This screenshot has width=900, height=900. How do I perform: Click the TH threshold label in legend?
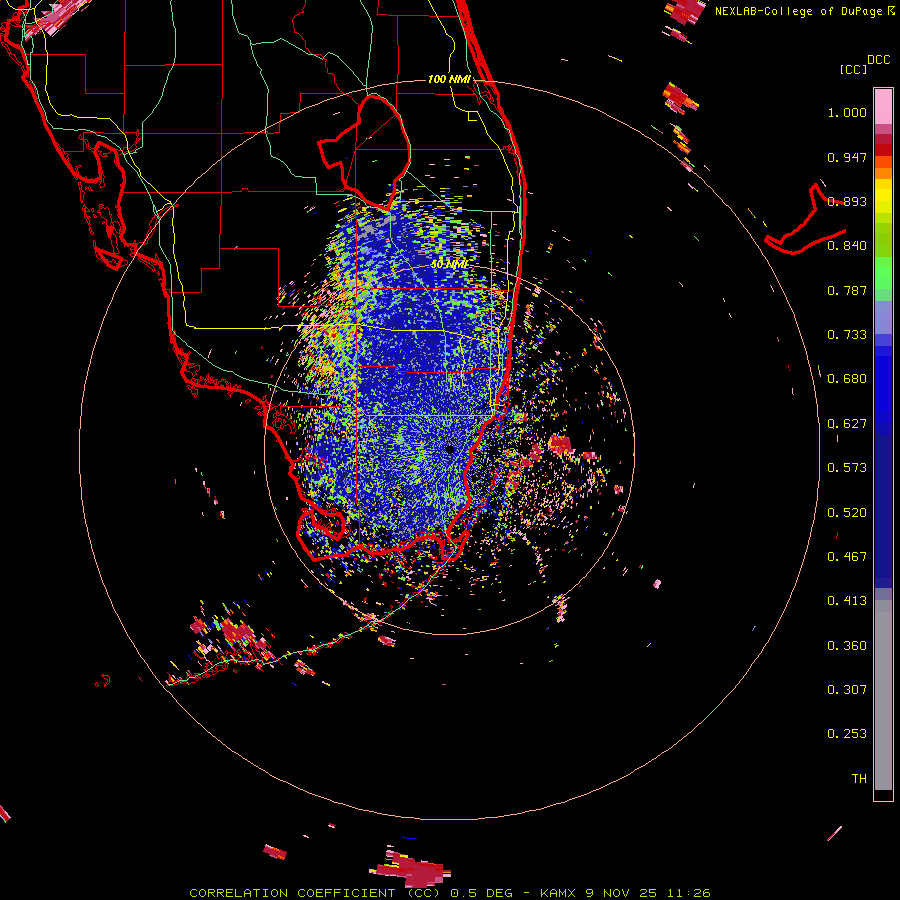[859, 779]
